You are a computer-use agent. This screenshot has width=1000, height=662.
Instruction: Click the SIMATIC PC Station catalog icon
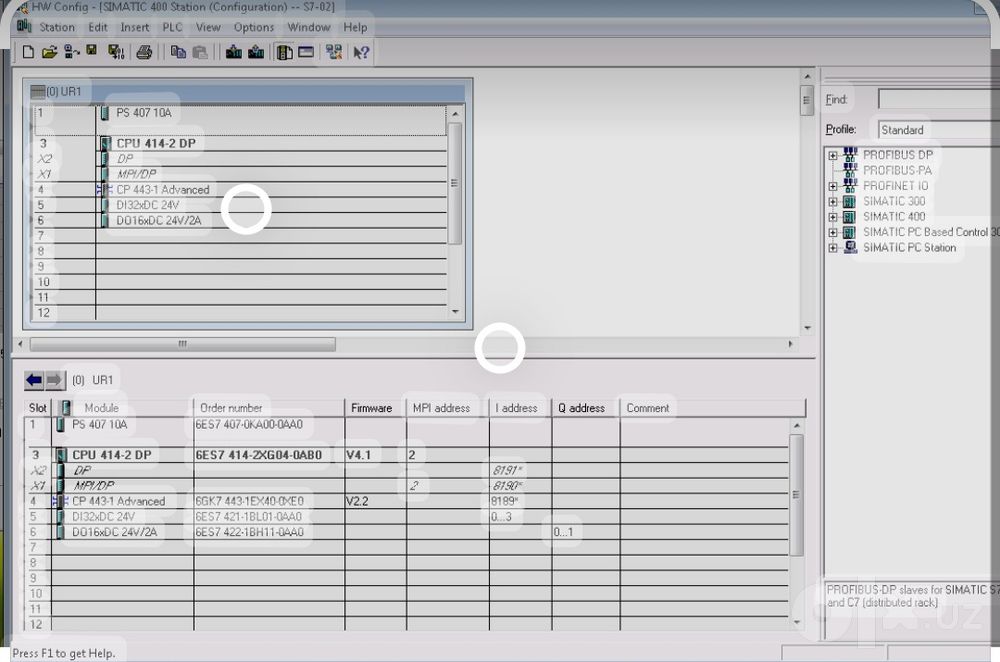(850, 247)
